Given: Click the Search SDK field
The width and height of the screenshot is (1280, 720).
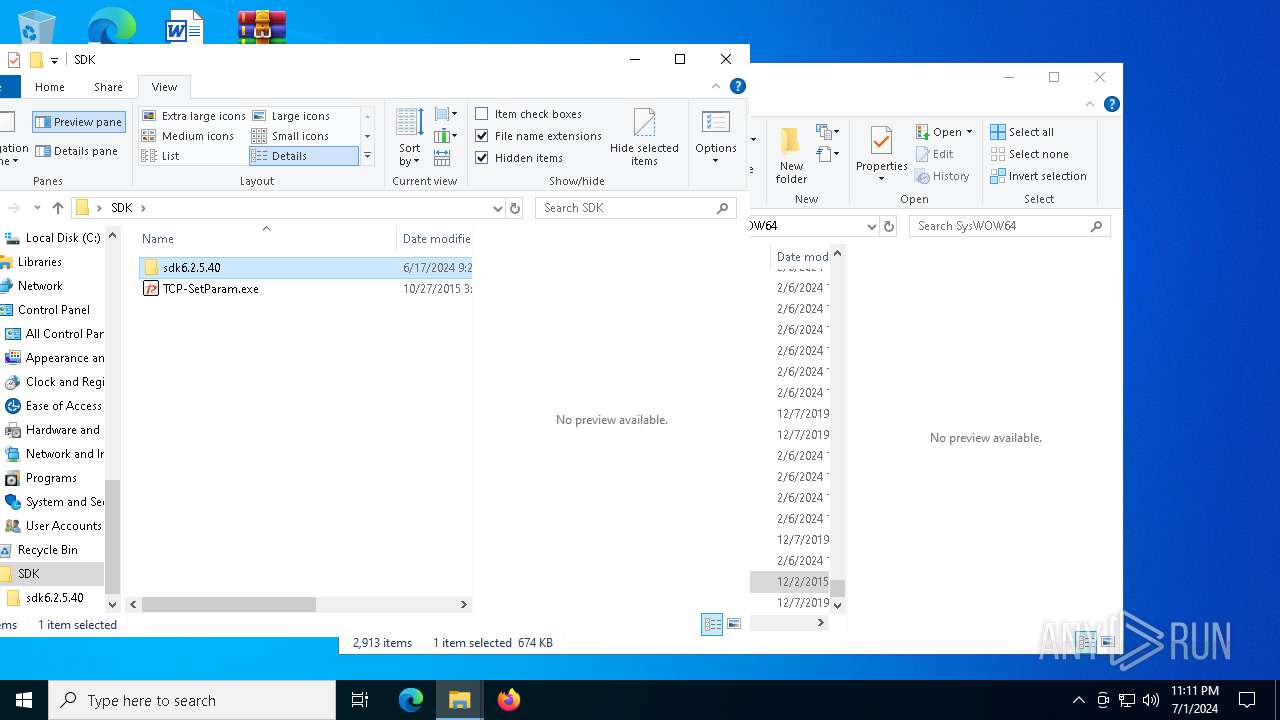Looking at the screenshot, I should coord(635,208).
